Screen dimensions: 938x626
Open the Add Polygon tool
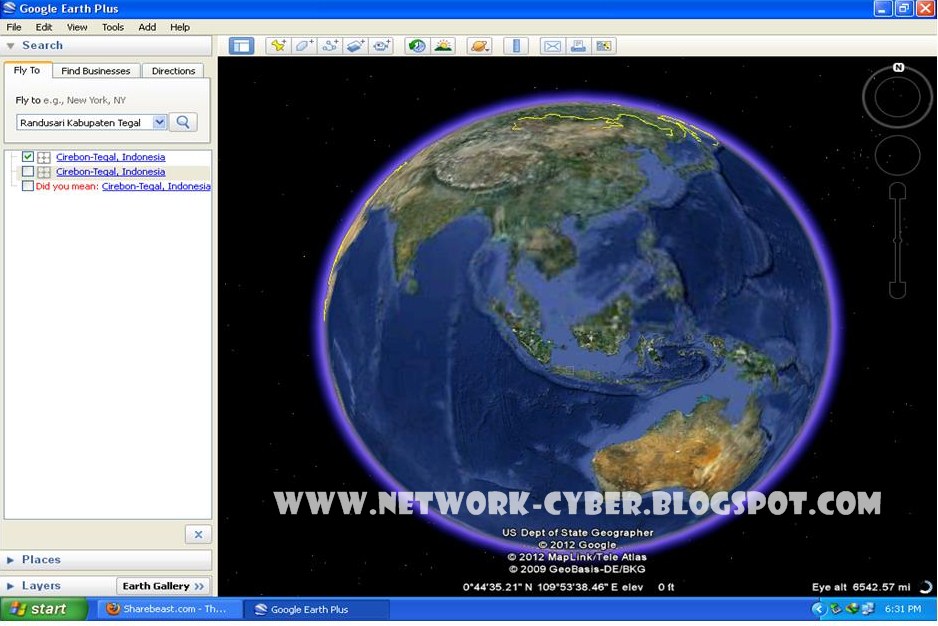pyautogui.click(x=304, y=45)
